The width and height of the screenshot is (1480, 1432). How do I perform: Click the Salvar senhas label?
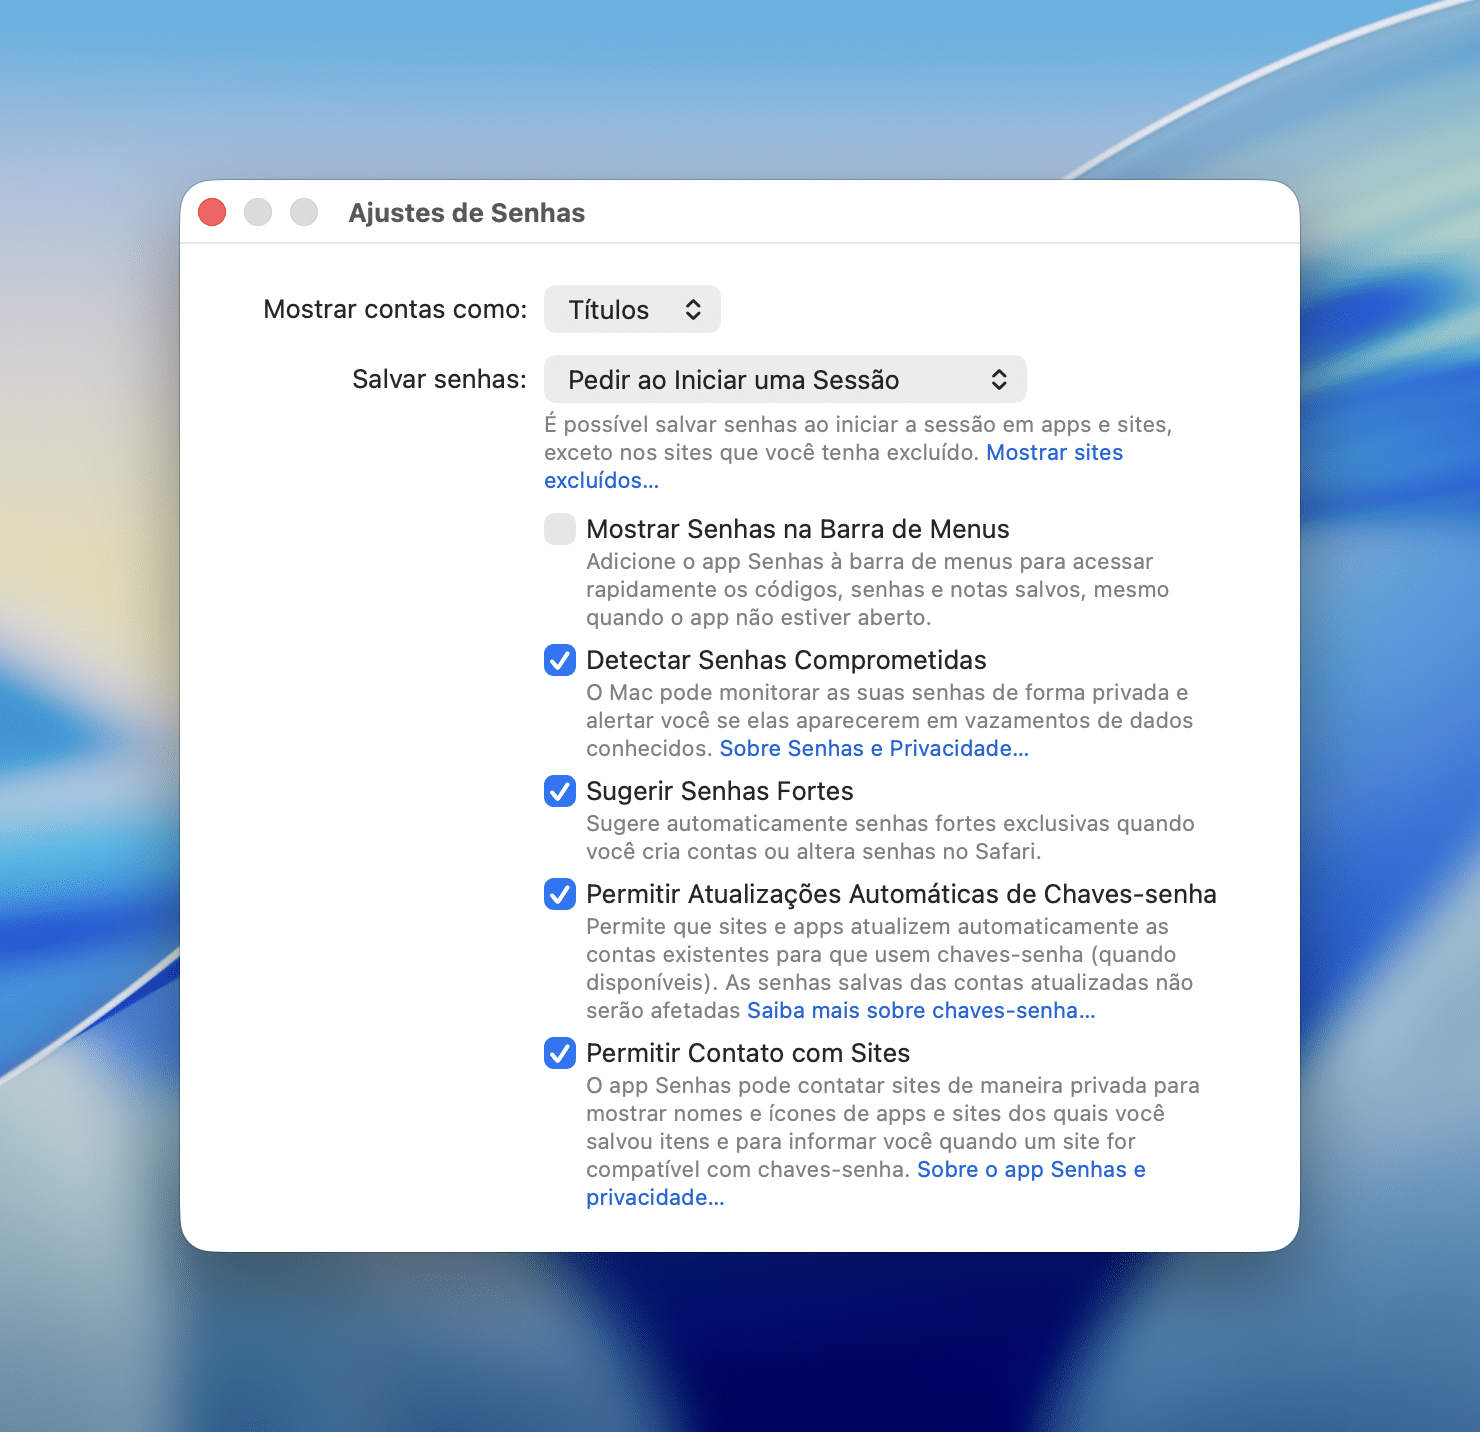pyautogui.click(x=439, y=380)
